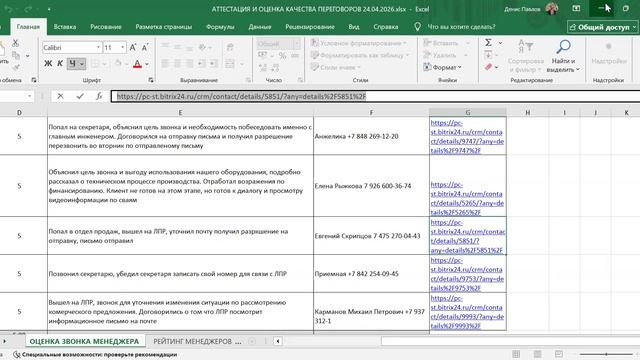Select column G header
Screen dimensions: 640x360
pyautogui.click(x=468, y=112)
